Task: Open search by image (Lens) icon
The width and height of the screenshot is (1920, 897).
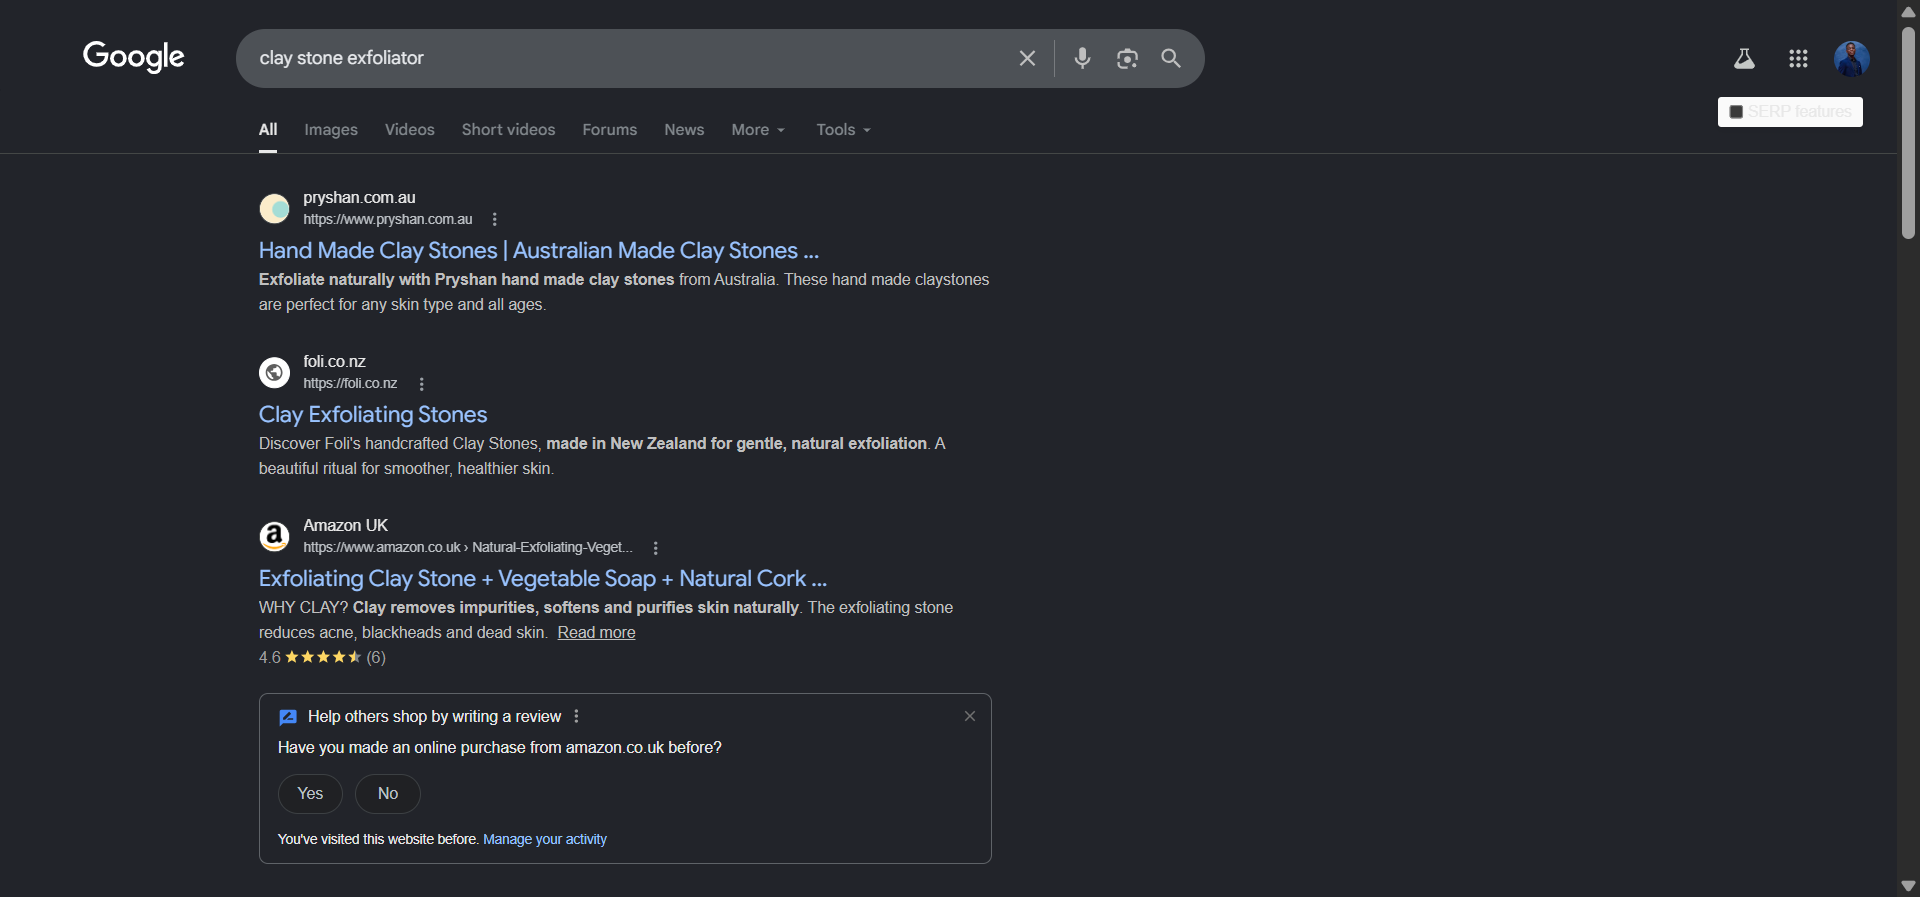Action: tap(1127, 58)
